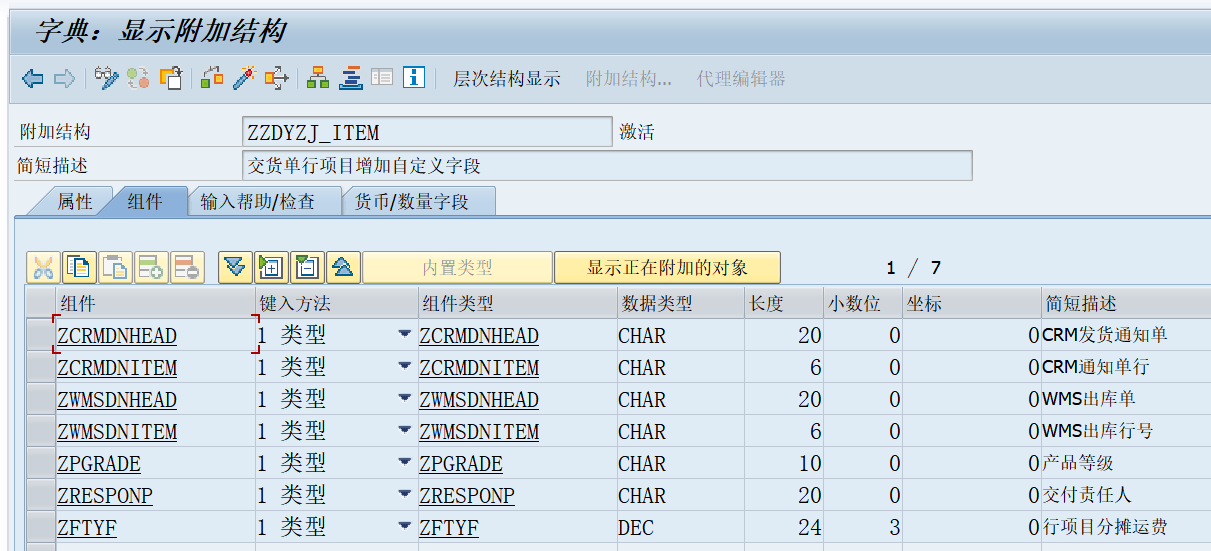Click the active/inactive switch icon
Image resolution: width=1211 pixels, height=551 pixels.
(x=138, y=78)
